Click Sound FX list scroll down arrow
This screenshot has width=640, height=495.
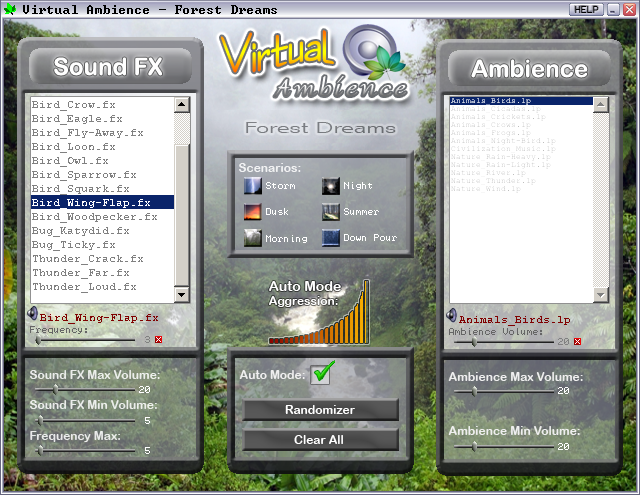182,294
